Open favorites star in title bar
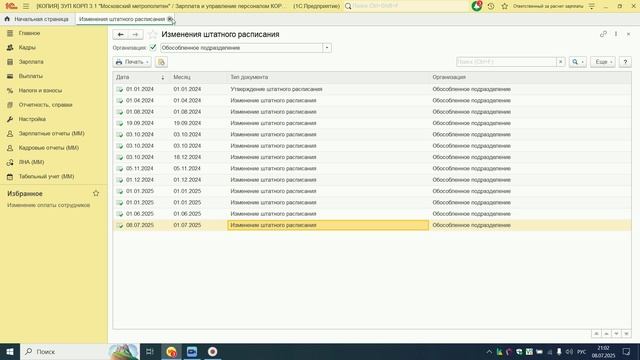Viewport: 640px width, 360px height. pyautogui.click(x=504, y=6)
